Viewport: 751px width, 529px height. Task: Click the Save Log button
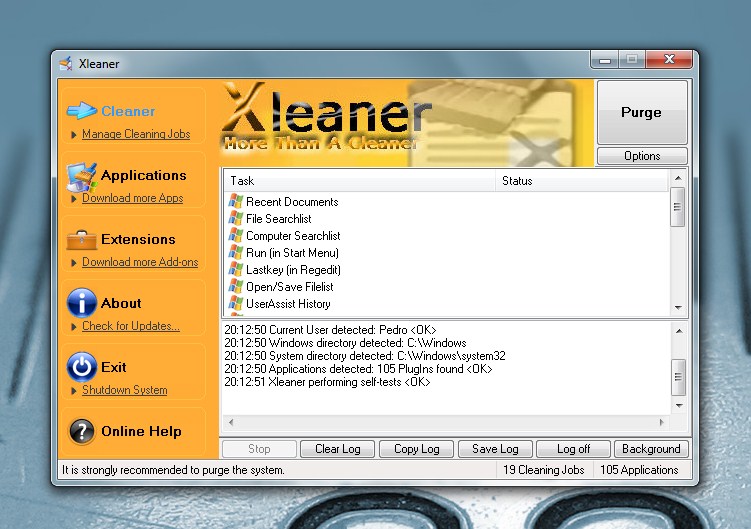(x=495, y=449)
